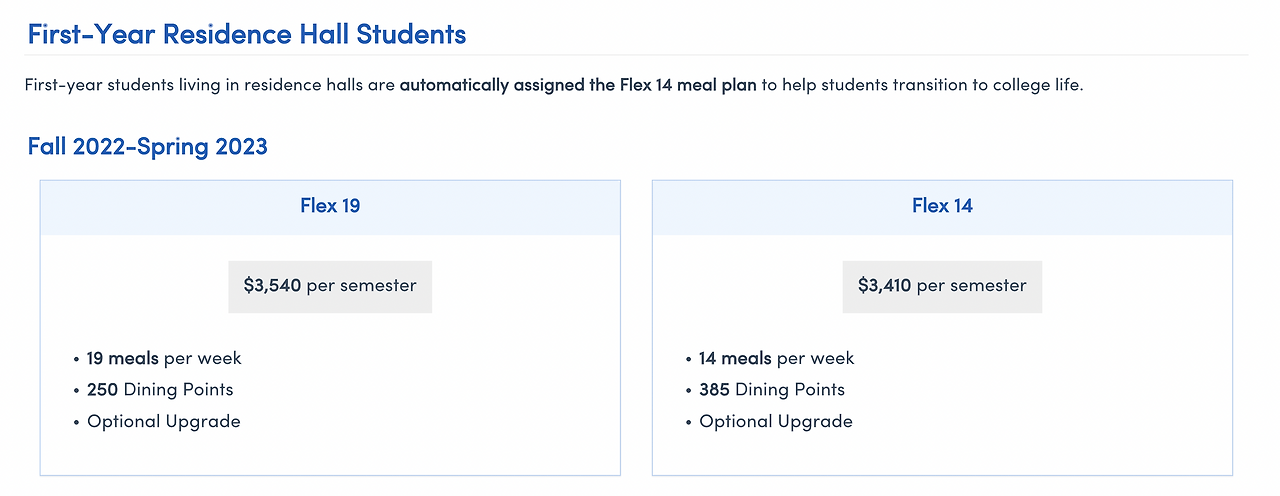Screen dimensions: 1280x496
Task: Click the bold $3,540 amount
Action: click(272, 286)
